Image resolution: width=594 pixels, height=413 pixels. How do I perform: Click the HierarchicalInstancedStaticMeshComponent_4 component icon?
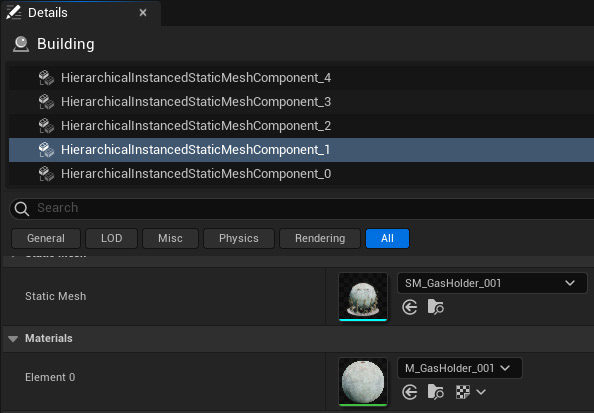point(46,78)
